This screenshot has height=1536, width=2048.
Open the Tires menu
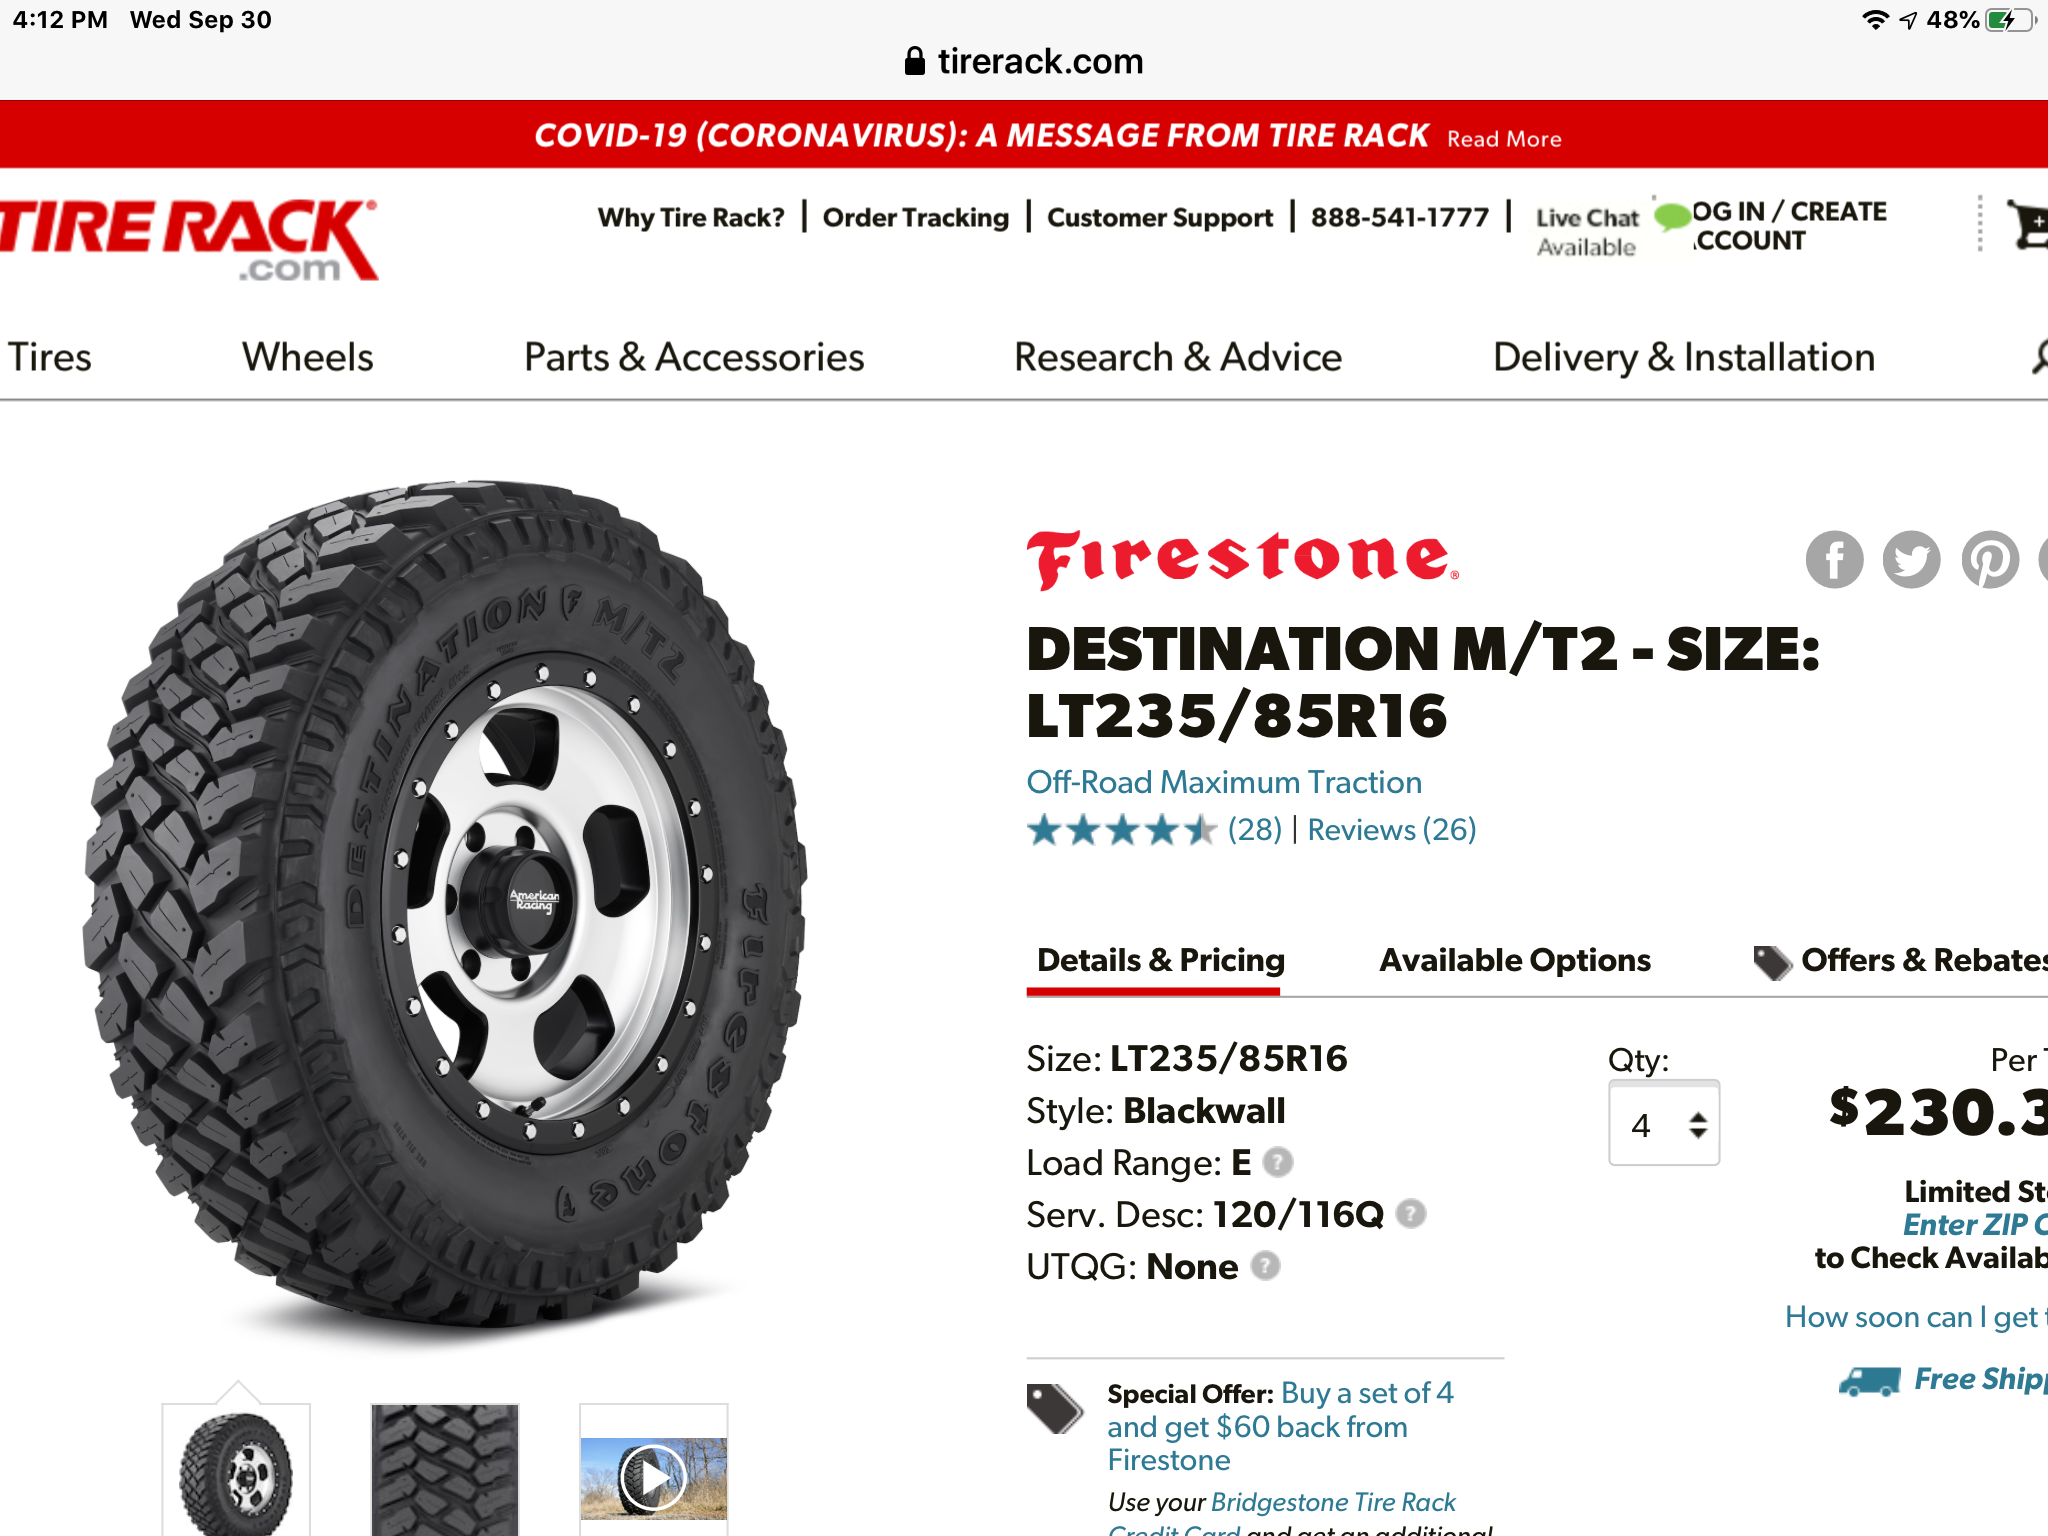(x=50, y=357)
